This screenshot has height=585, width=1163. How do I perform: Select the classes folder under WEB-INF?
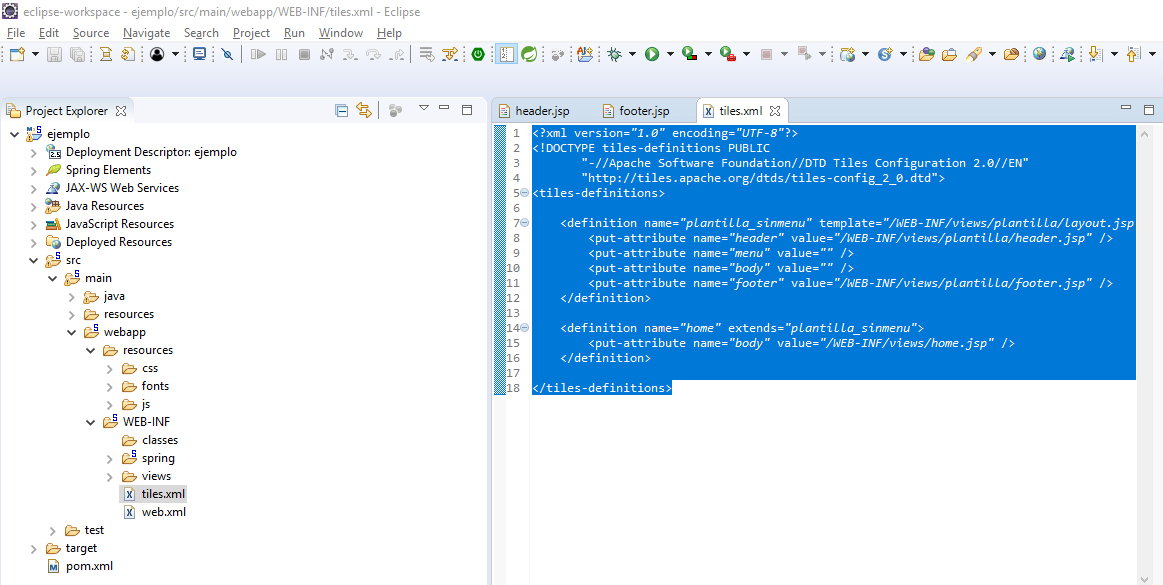coord(159,440)
